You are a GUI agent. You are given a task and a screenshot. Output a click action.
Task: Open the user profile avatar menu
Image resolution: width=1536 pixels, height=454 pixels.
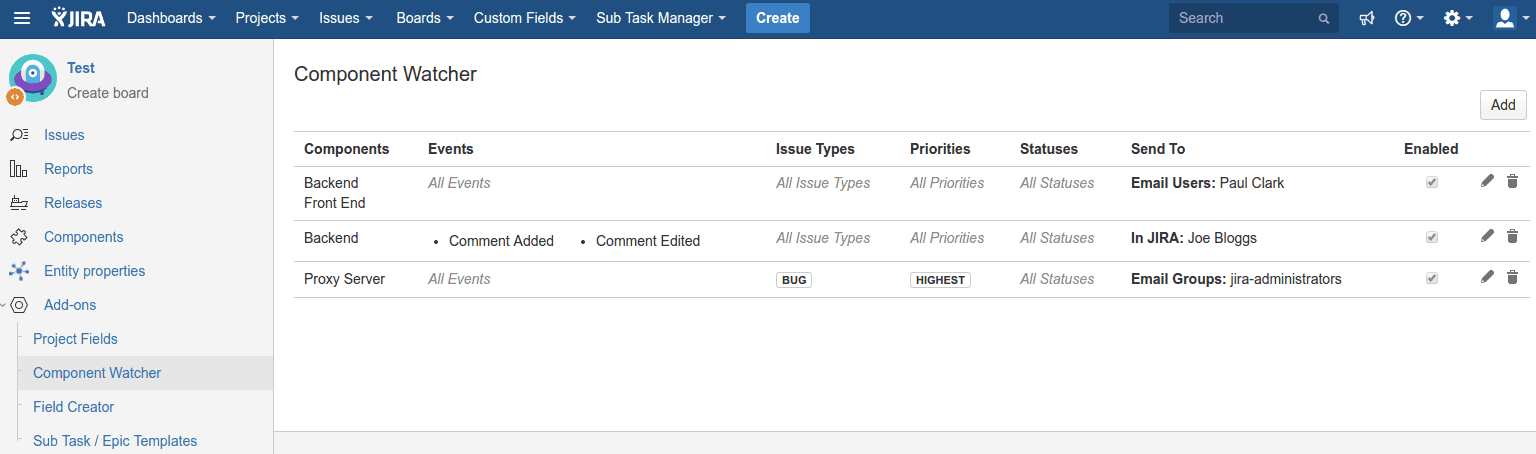(x=1510, y=18)
